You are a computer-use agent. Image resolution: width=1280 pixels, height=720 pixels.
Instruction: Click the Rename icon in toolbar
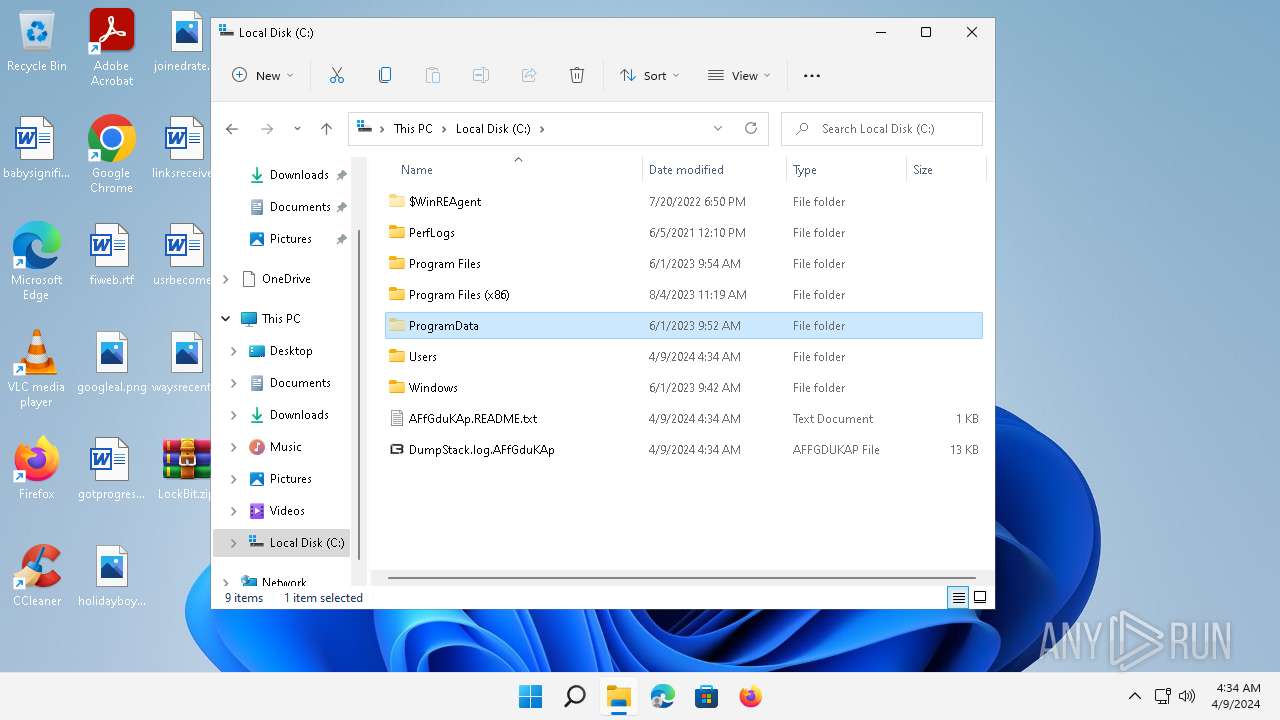[x=481, y=75]
